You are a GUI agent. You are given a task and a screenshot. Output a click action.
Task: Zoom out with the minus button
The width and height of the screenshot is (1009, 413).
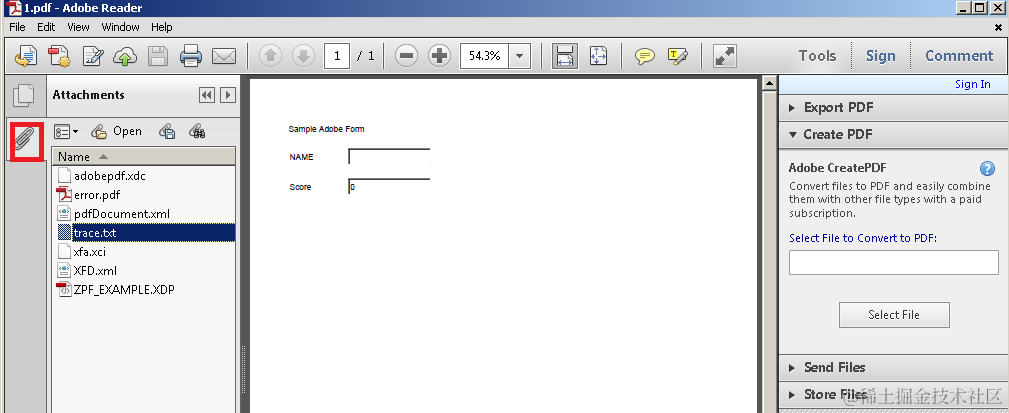406,56
